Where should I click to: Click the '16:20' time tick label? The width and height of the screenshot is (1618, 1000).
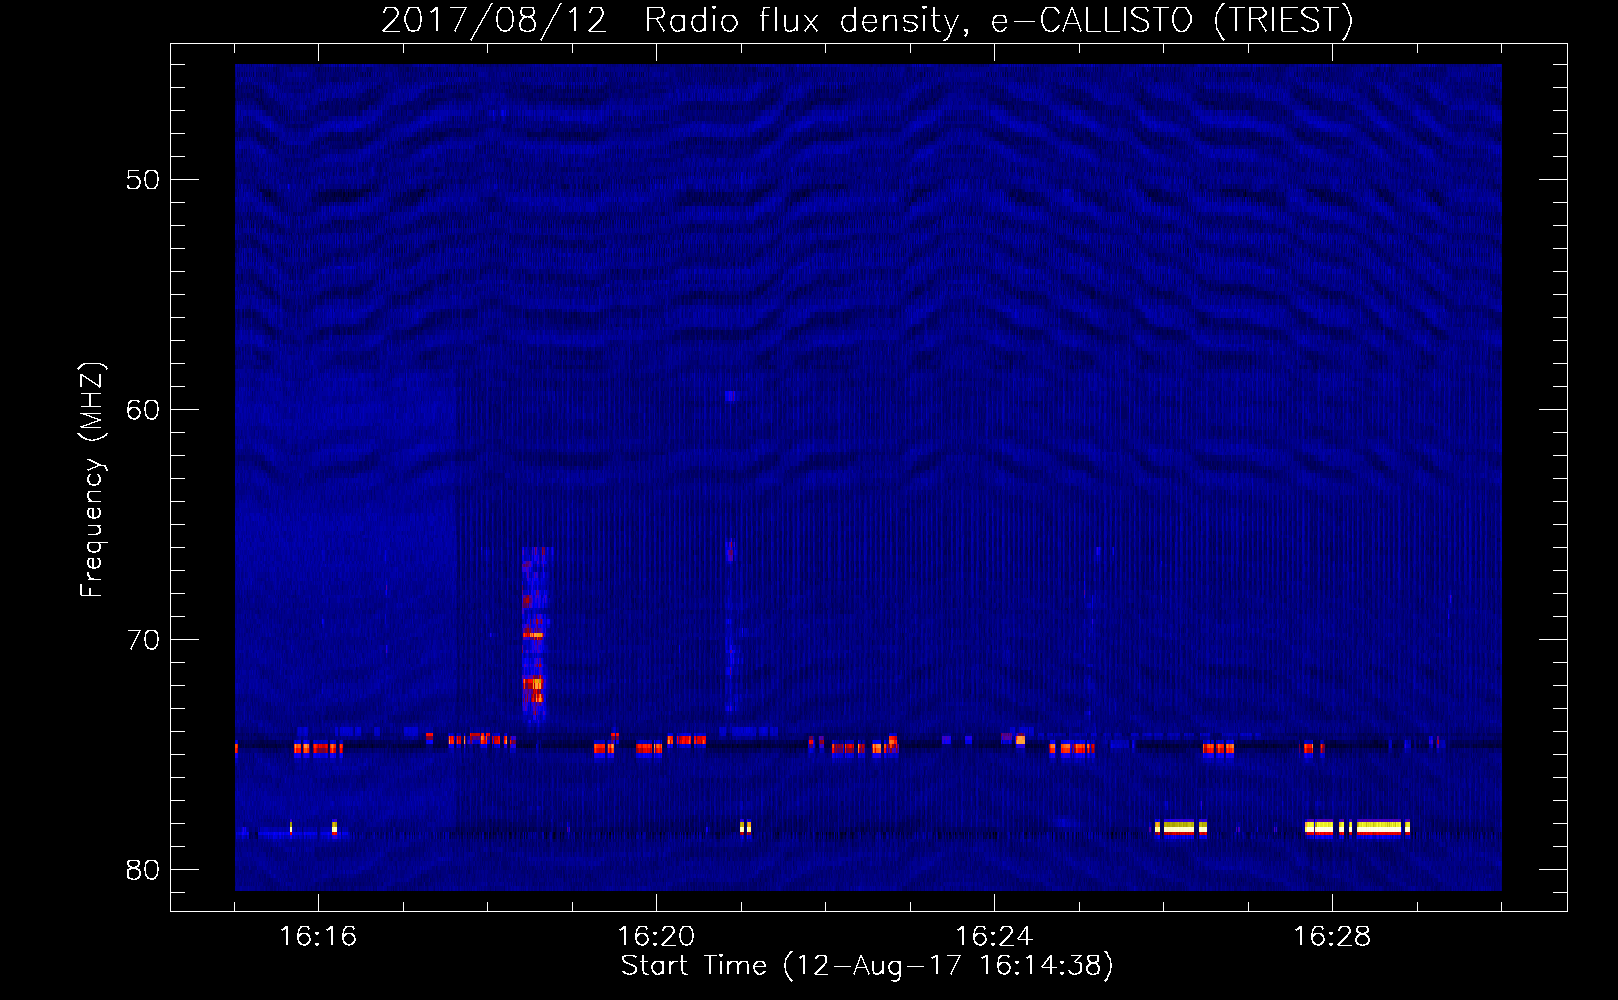(656, 937)
